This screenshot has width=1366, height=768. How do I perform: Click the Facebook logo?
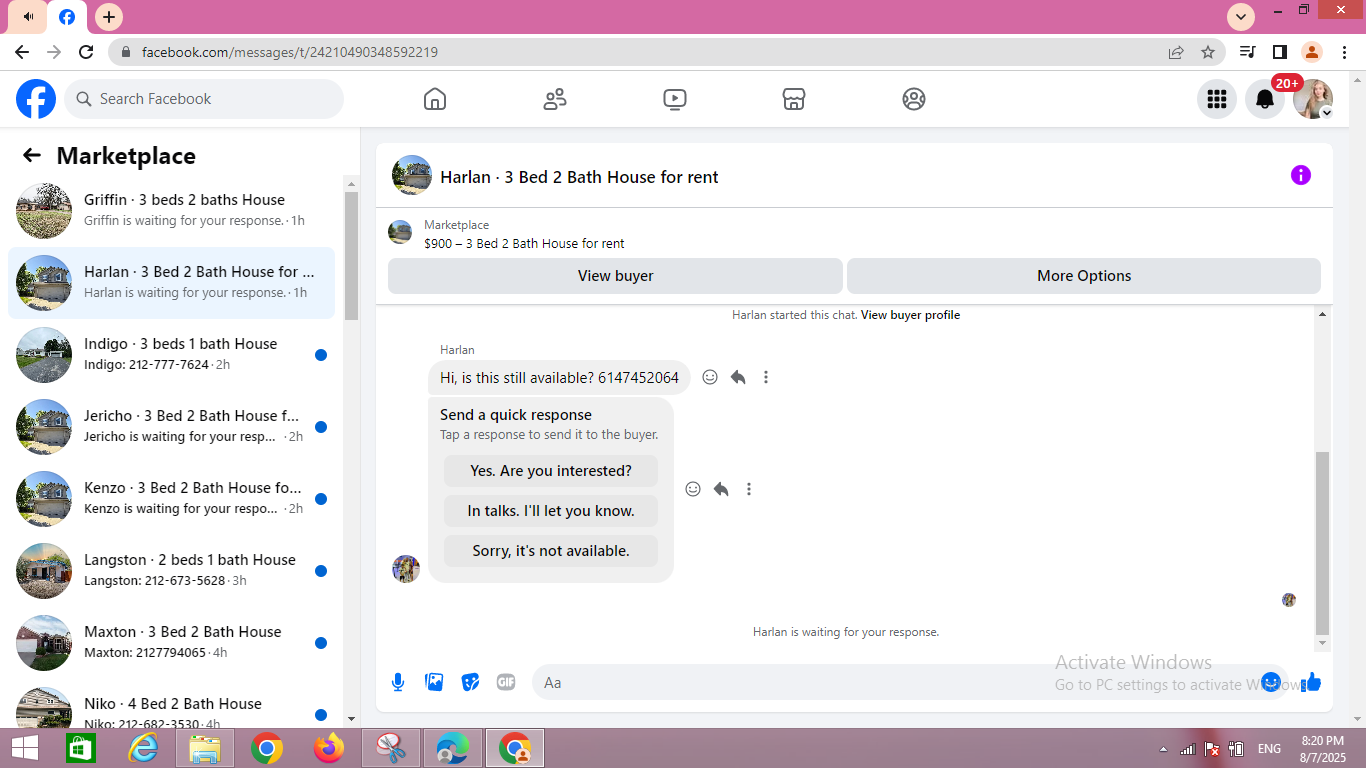pos(36,99)
